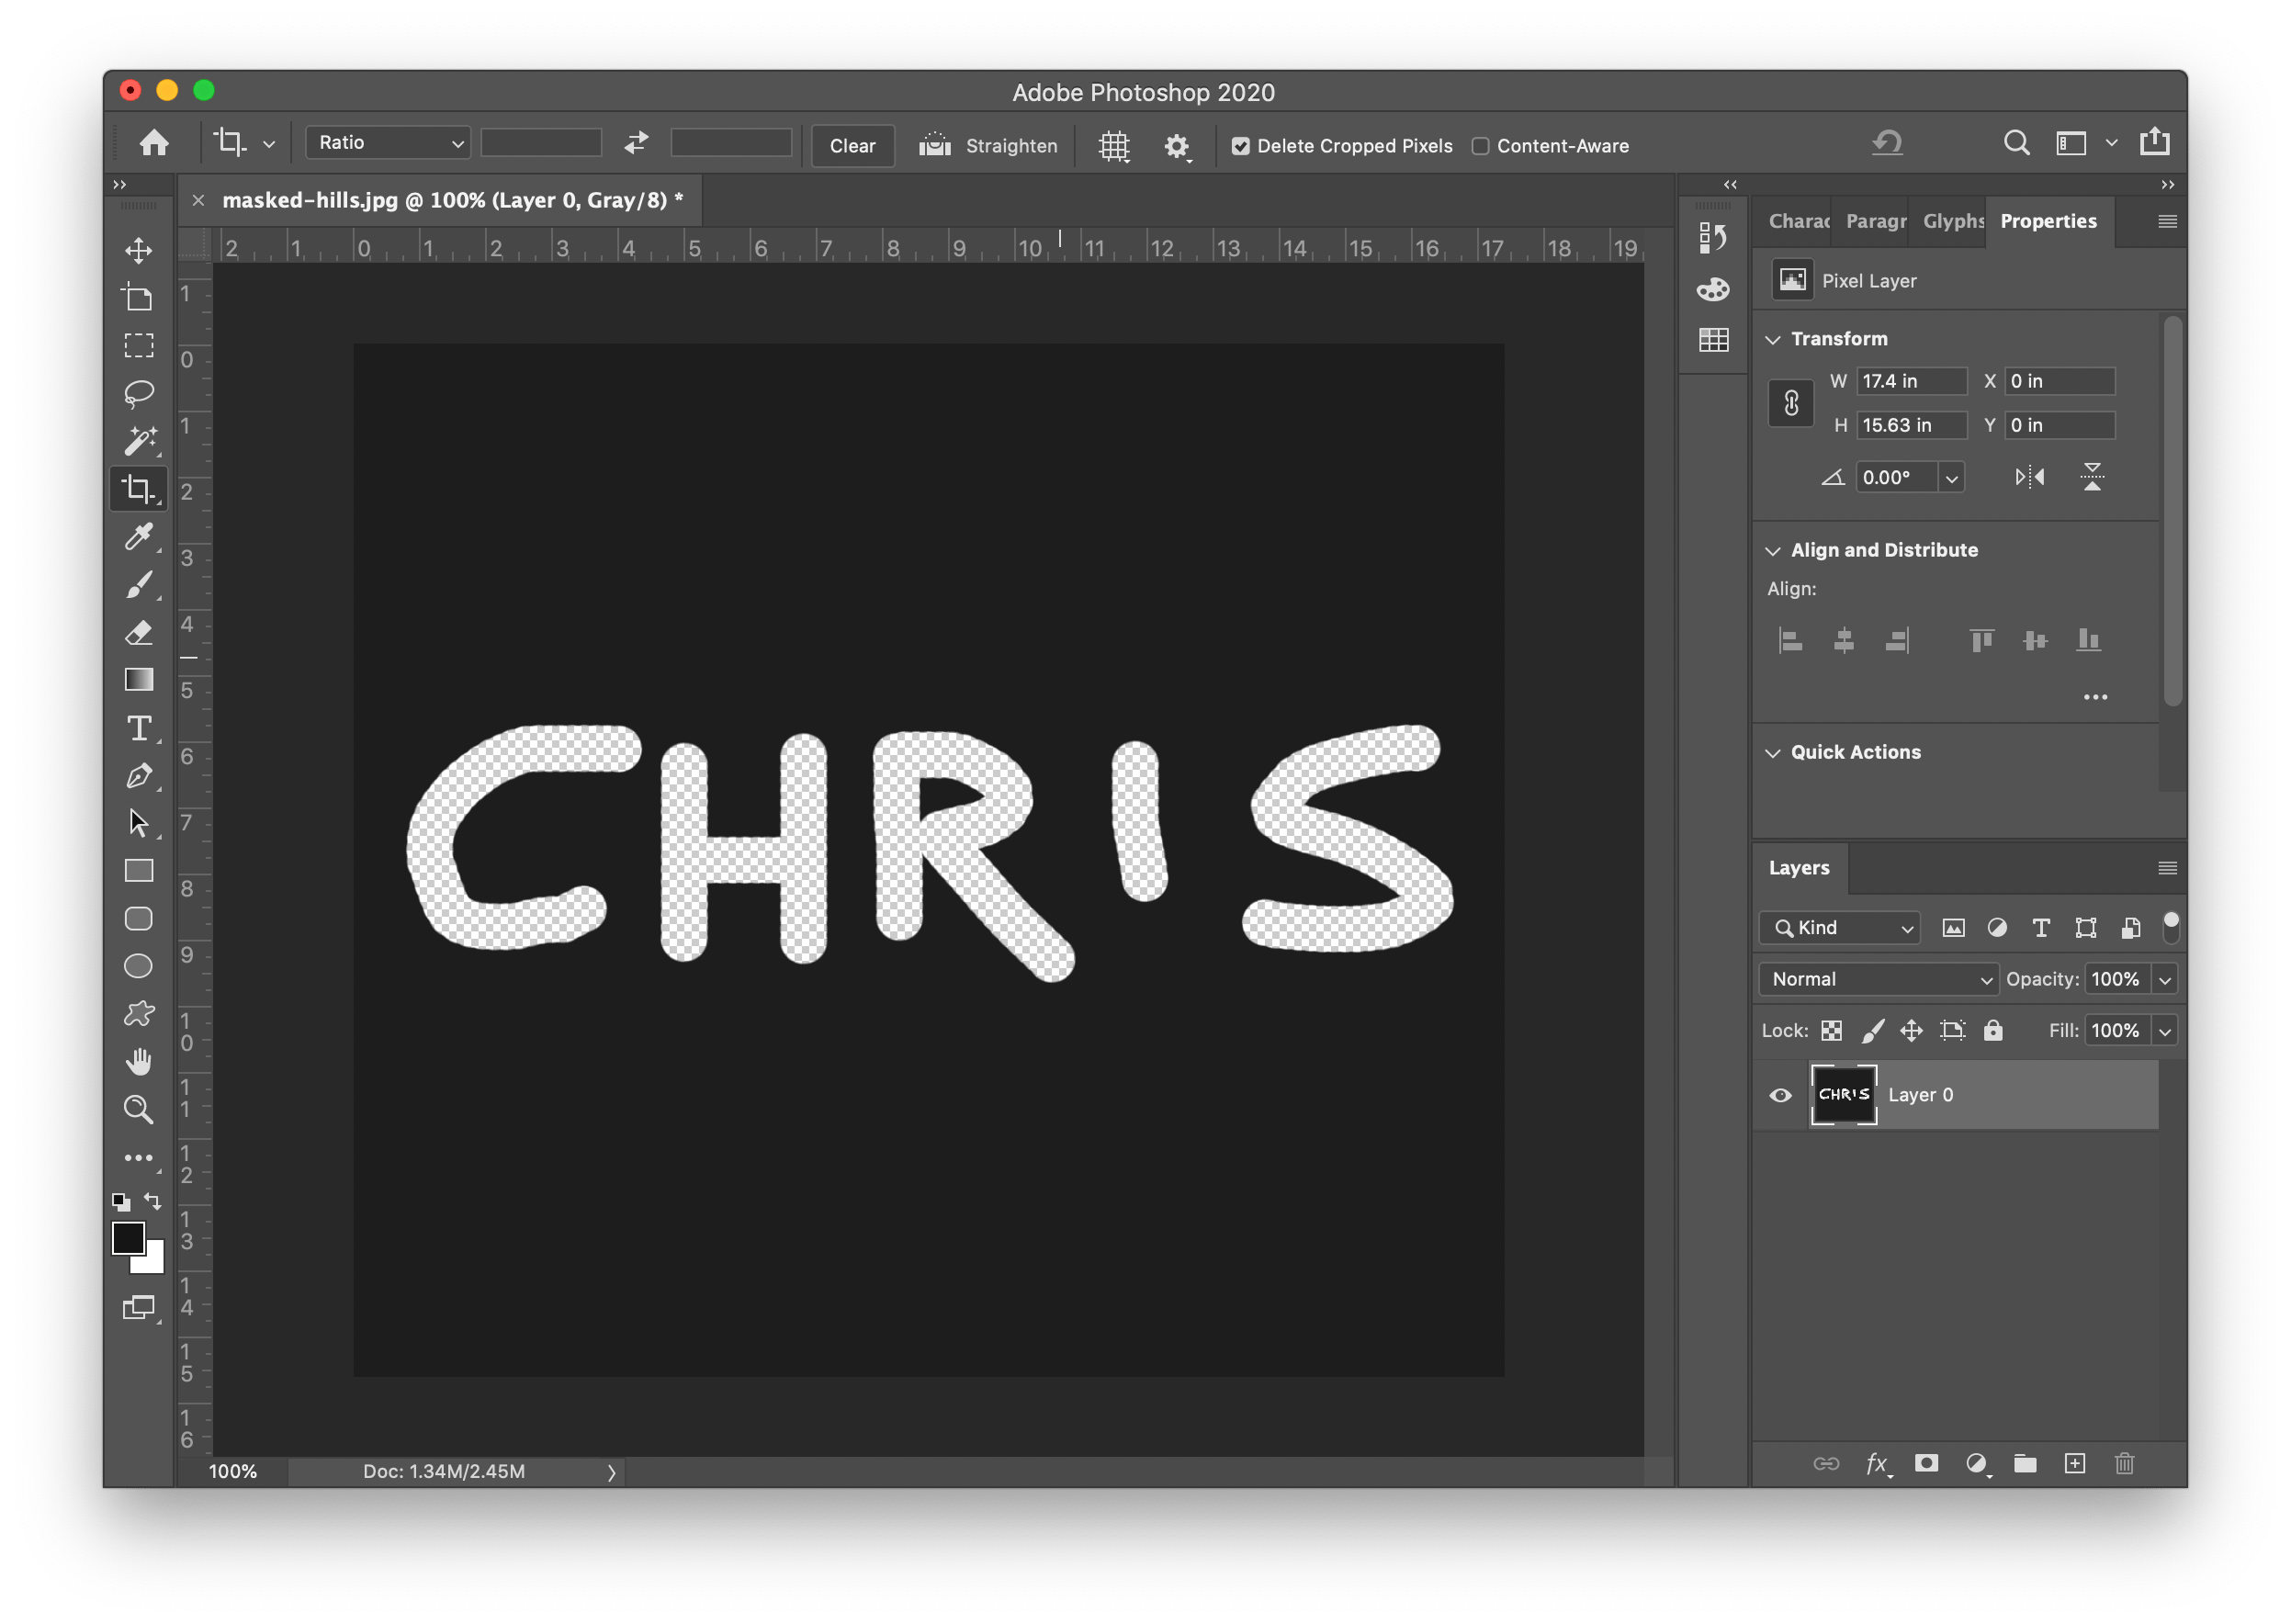This screenshot has height=1624, width=2291.
Task: Collapse the Align and Distribute section
Action: point(1773,551)
